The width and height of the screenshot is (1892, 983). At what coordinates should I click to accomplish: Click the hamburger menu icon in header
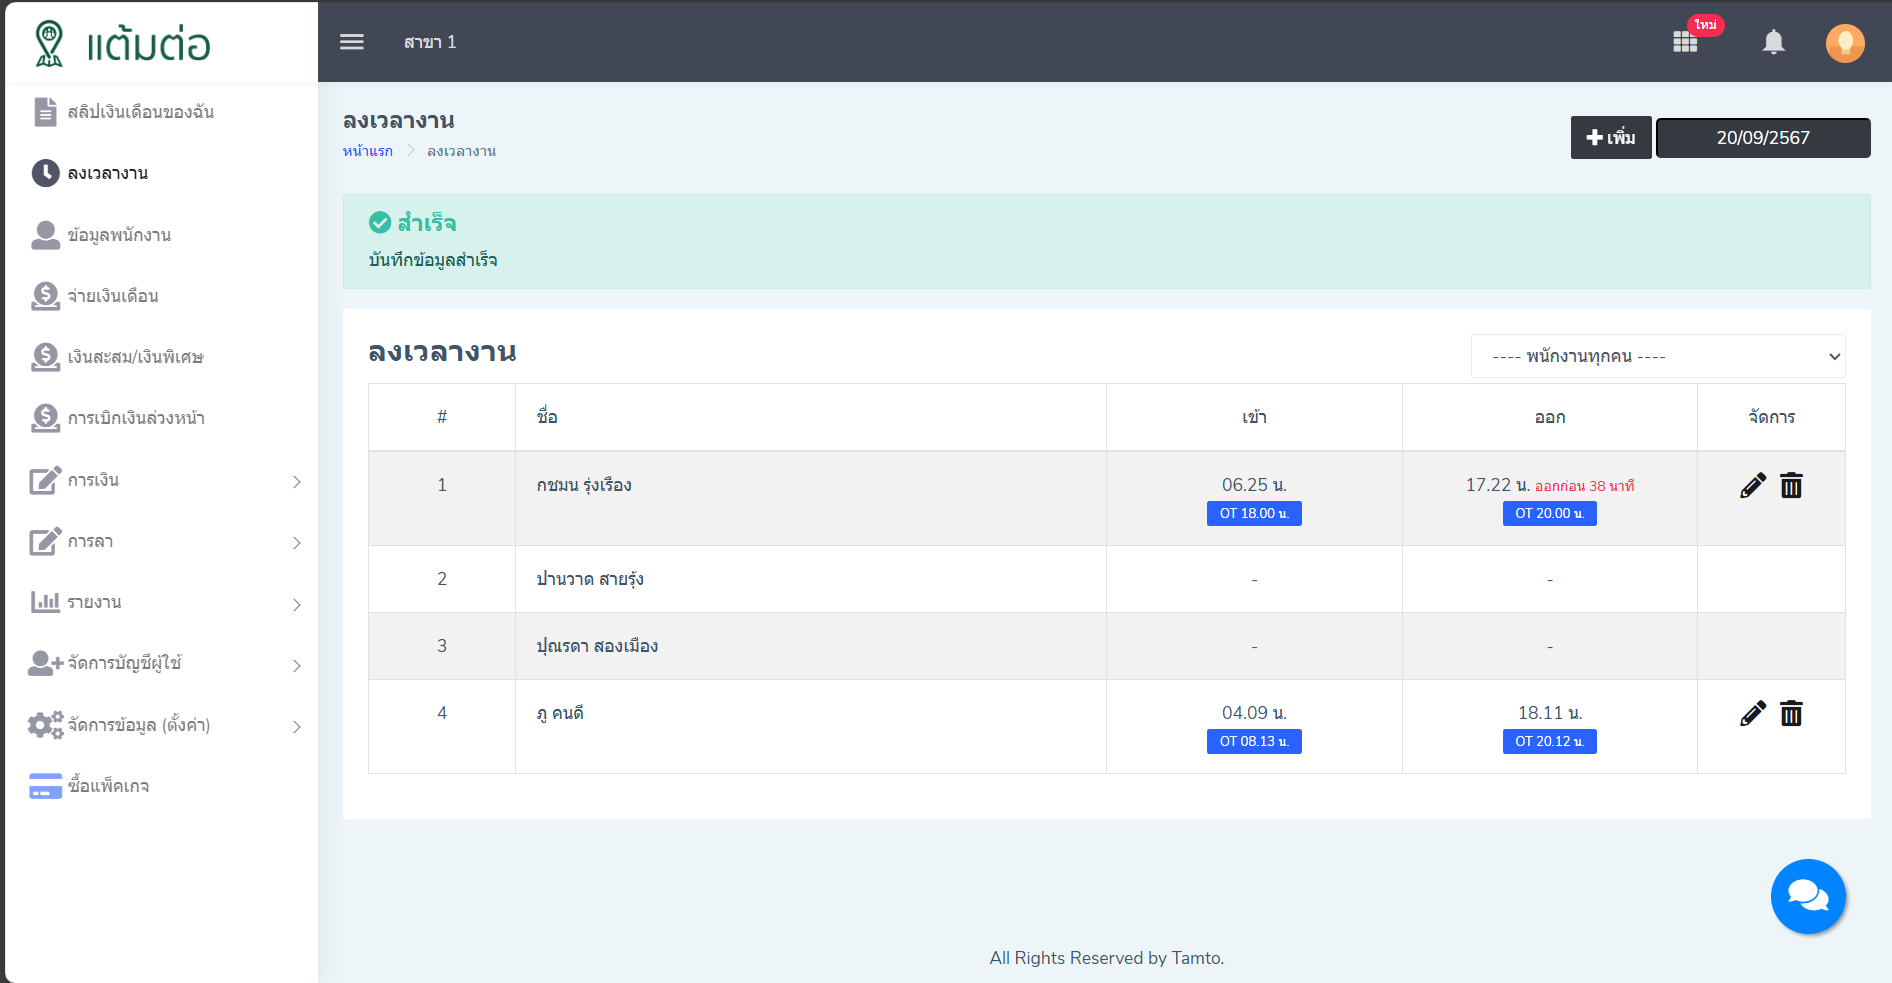(x=351, y=42)
